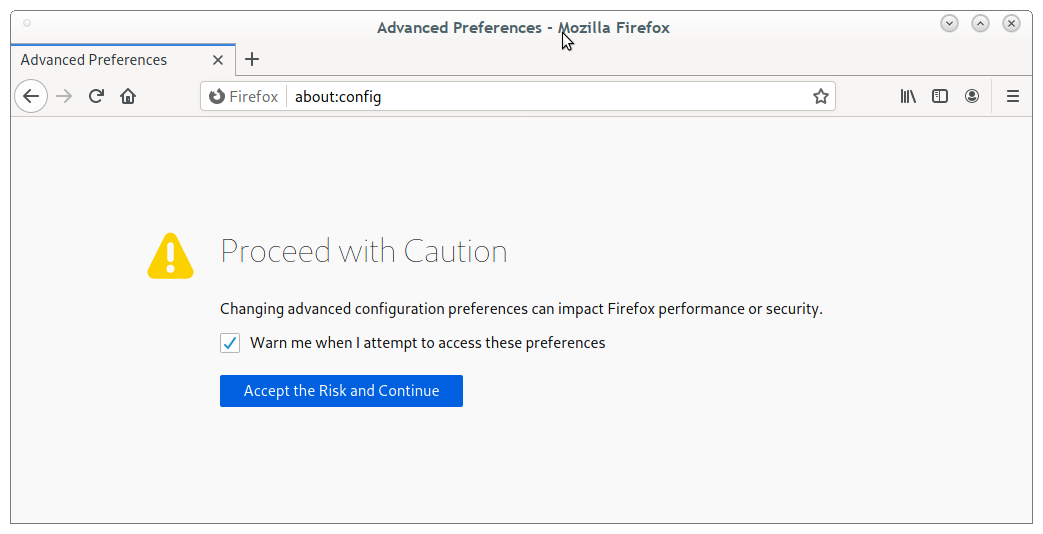
Task: Reload the current page
Action: click(x=96, y=96)
